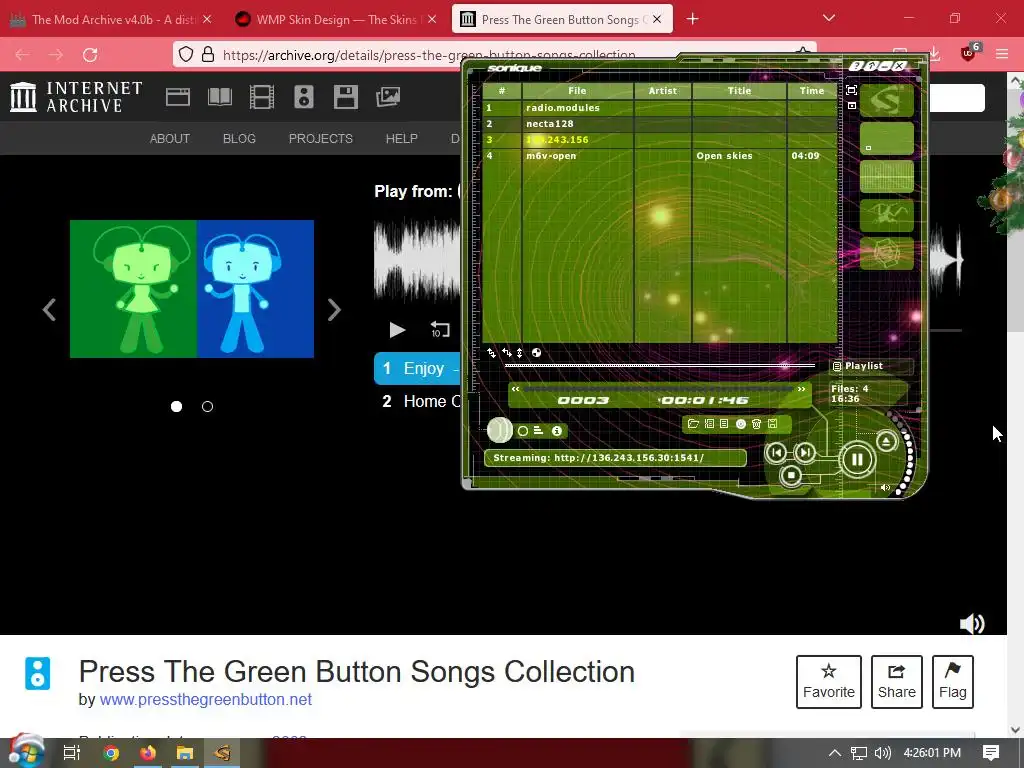Open the ABOUT menu item
Image resolution: width=1024 pixels, height=768 pixels.
click(170, 138)
